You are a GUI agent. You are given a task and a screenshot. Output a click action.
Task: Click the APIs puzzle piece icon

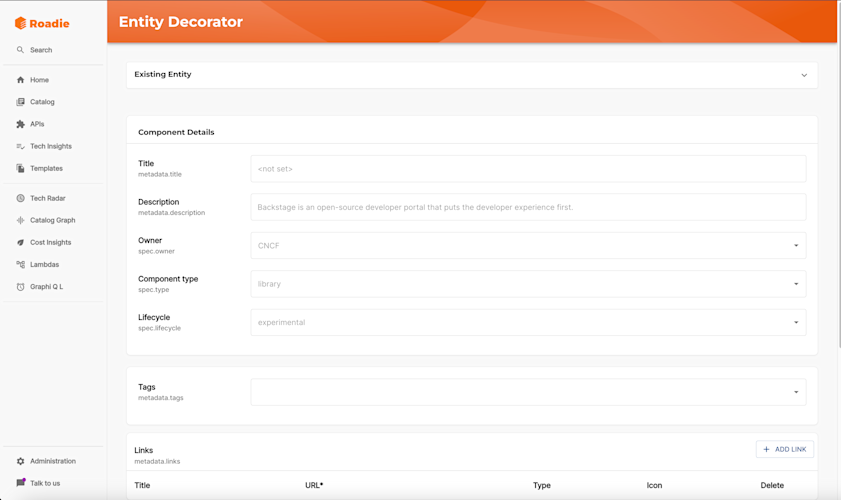[x=20, y=124]
